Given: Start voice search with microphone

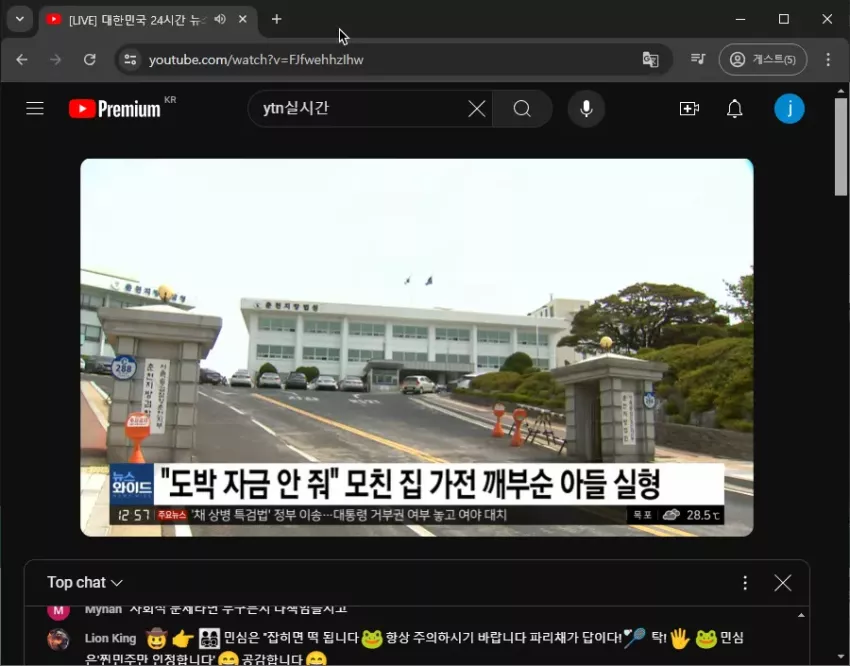Looking at the screenshot, I should 586,108.
